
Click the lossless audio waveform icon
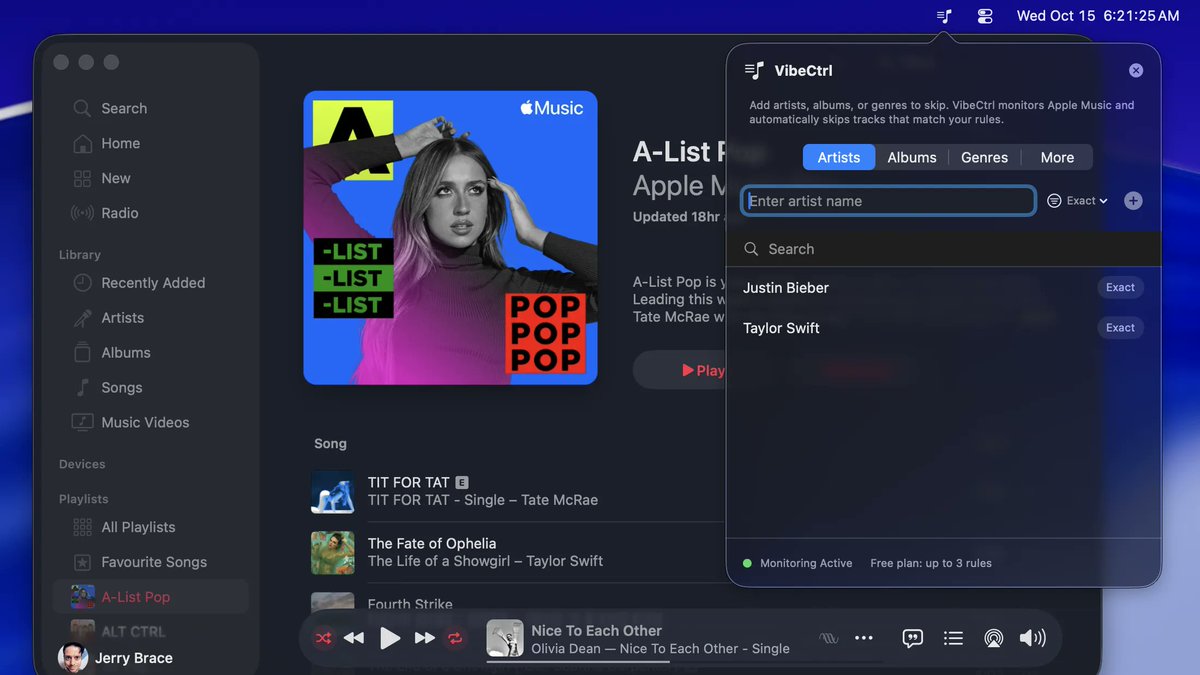coord(828,638)
